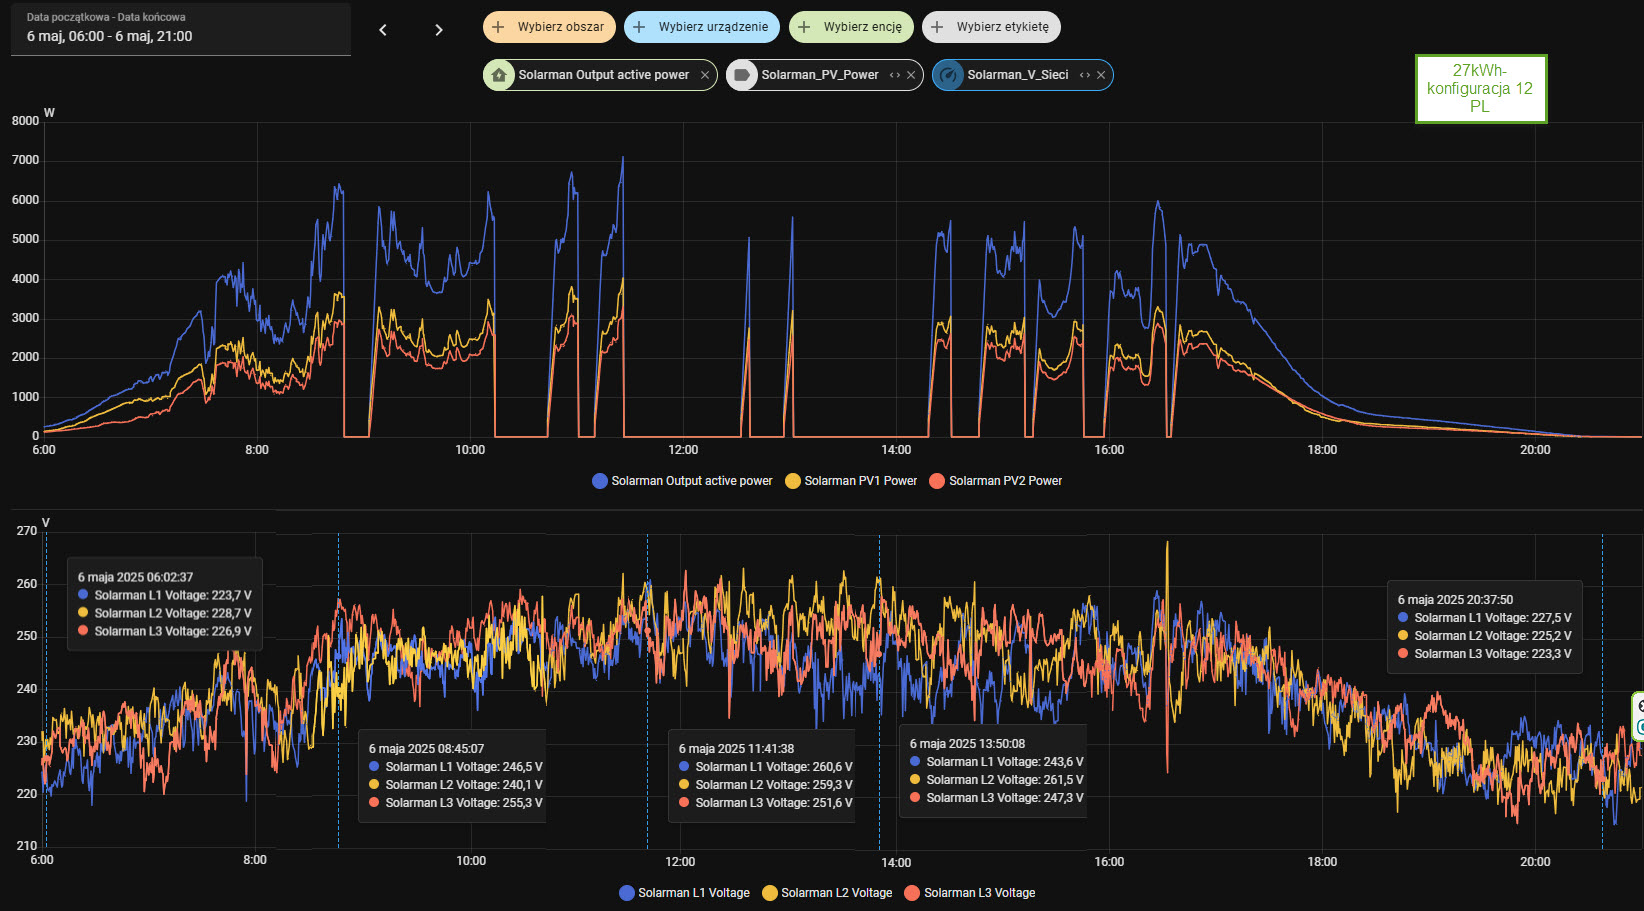Image resolution: width=1644 pixels, height=911 pixels.
Task: Toggle Solarman L1 Voltage series in legend
Action: [x=684, y=893]
